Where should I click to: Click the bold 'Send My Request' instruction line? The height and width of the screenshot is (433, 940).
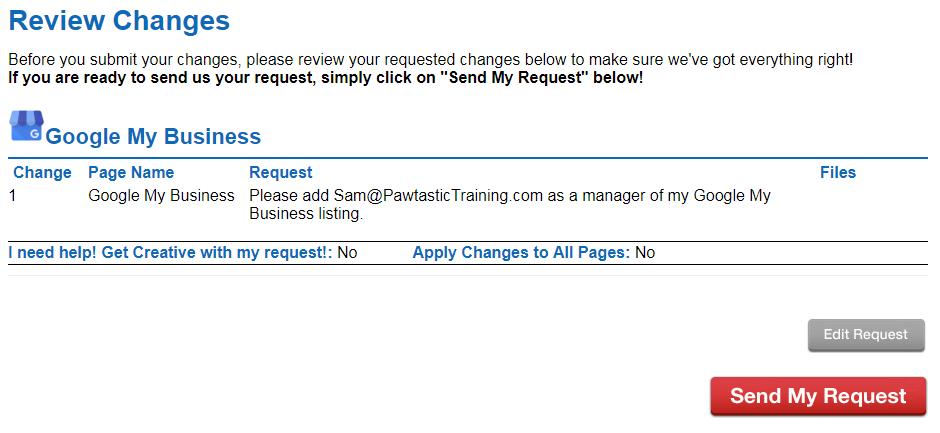point(326,79)
